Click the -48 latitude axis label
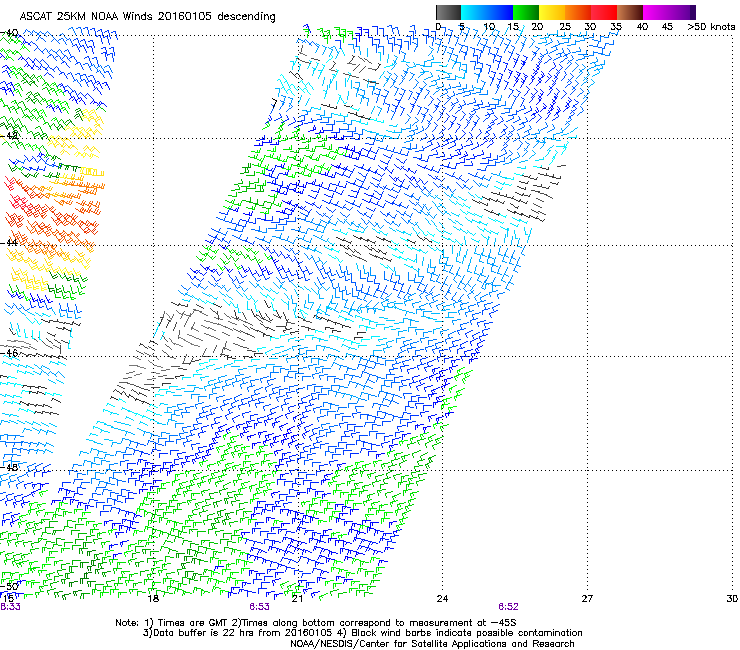Viewport: 740px width, 650px height. point(9,467)
